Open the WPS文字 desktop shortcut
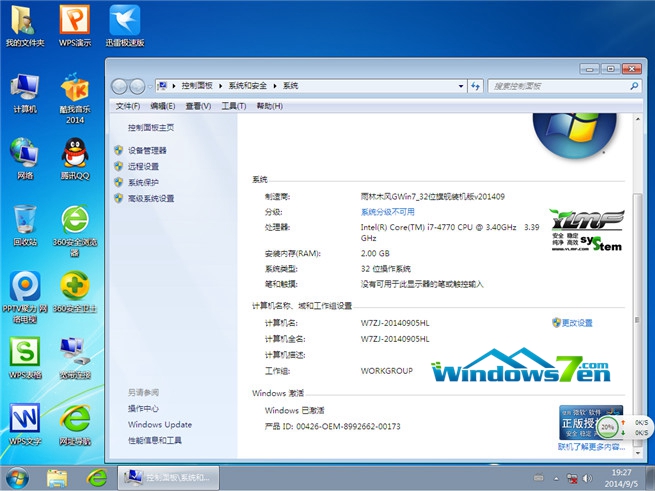The height and width of the screenshot is (491, 655). (25, 420)
